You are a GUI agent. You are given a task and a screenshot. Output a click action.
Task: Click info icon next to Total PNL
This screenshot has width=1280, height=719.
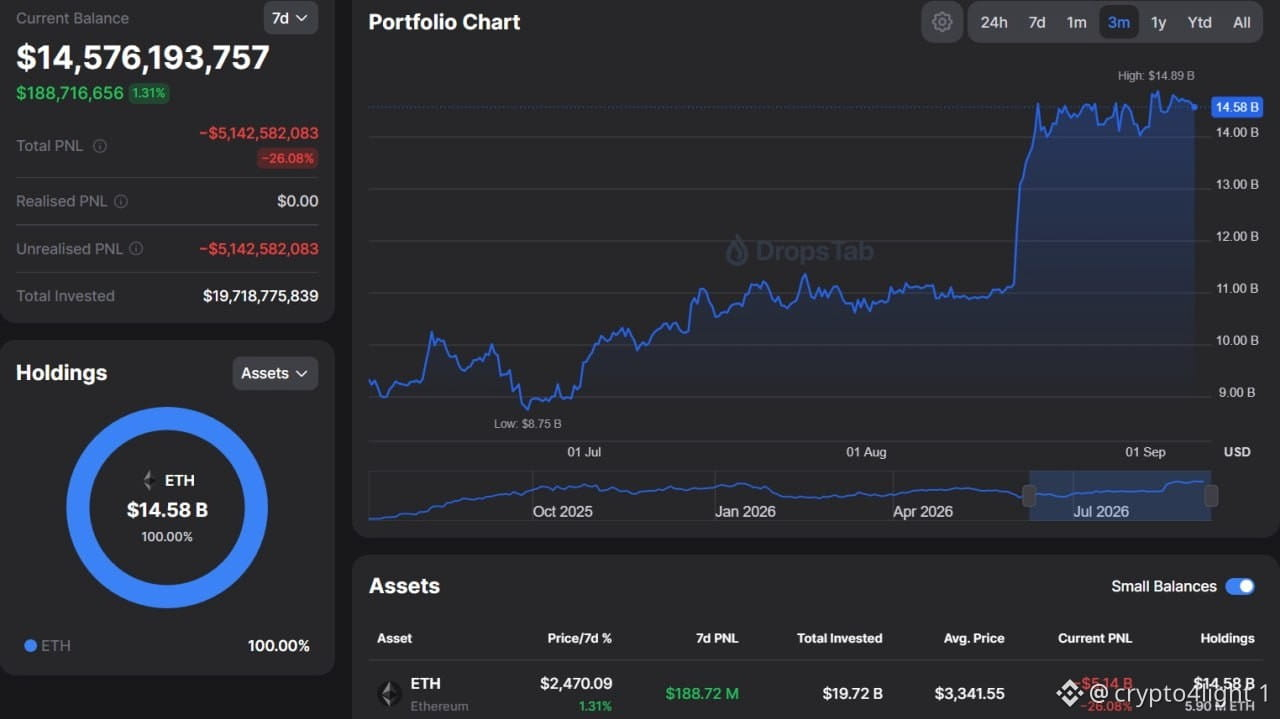100,146
